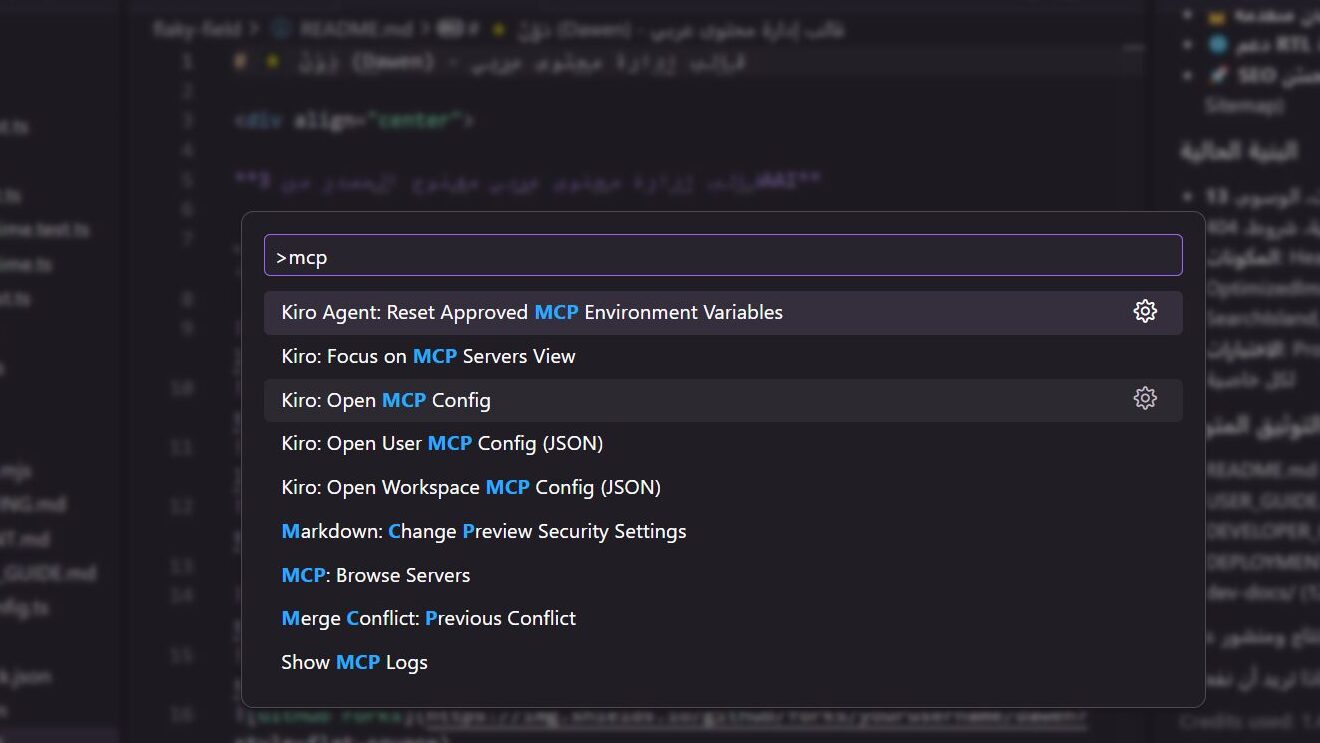Screen dimensions: 1320x743
Task: Run the Kiro Agent: Reset Approved MCP Environment Variables command
Action: [530, 311]
